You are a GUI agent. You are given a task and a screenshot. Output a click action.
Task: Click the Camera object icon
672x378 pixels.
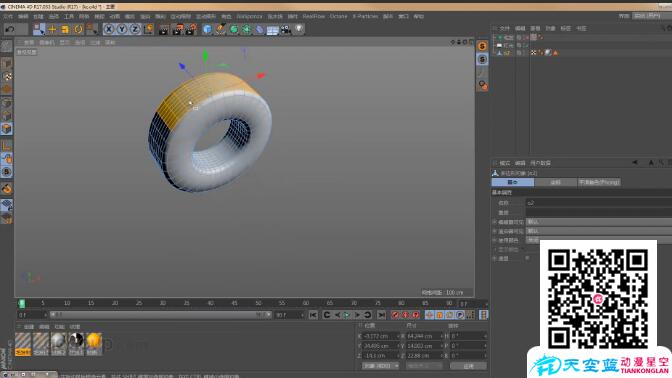(x=285, y=29)
